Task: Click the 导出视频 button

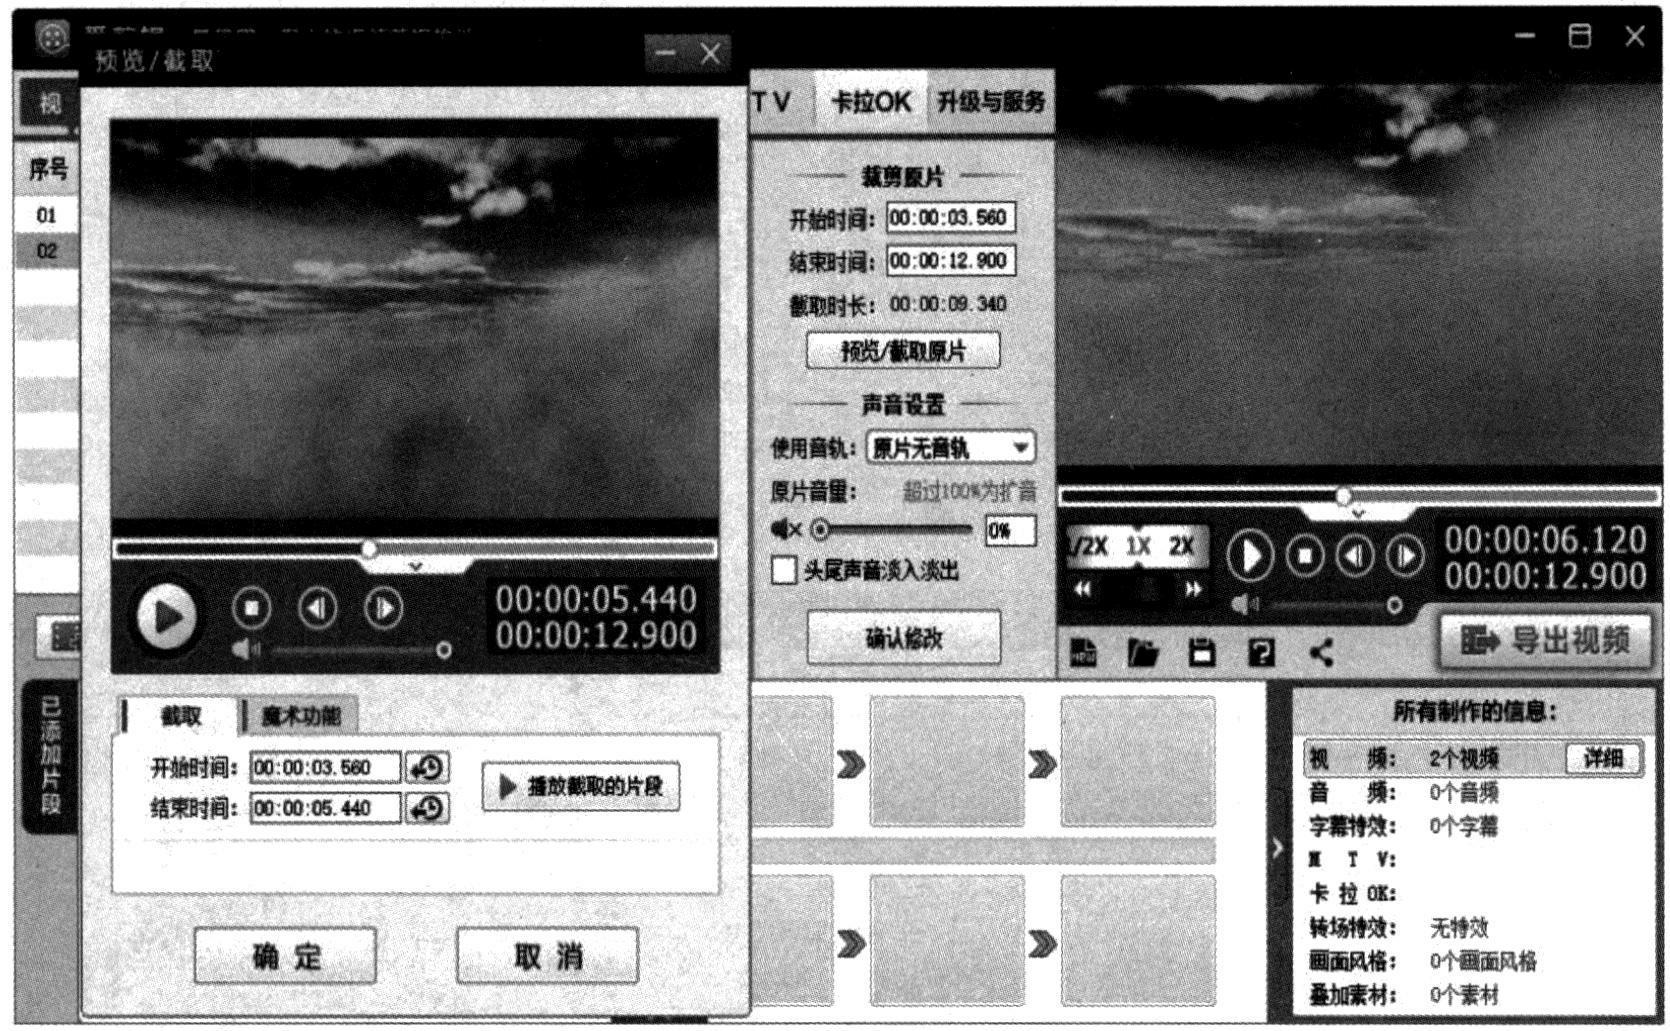Action: click(x=1545, y=640)
